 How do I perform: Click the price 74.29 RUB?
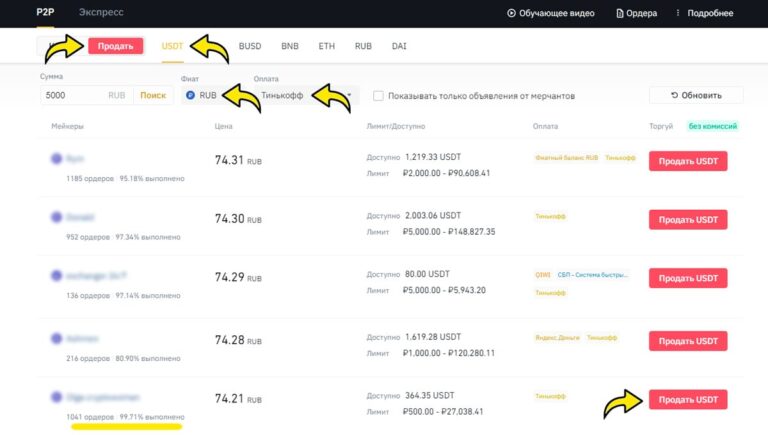click(x=238, y=277)
